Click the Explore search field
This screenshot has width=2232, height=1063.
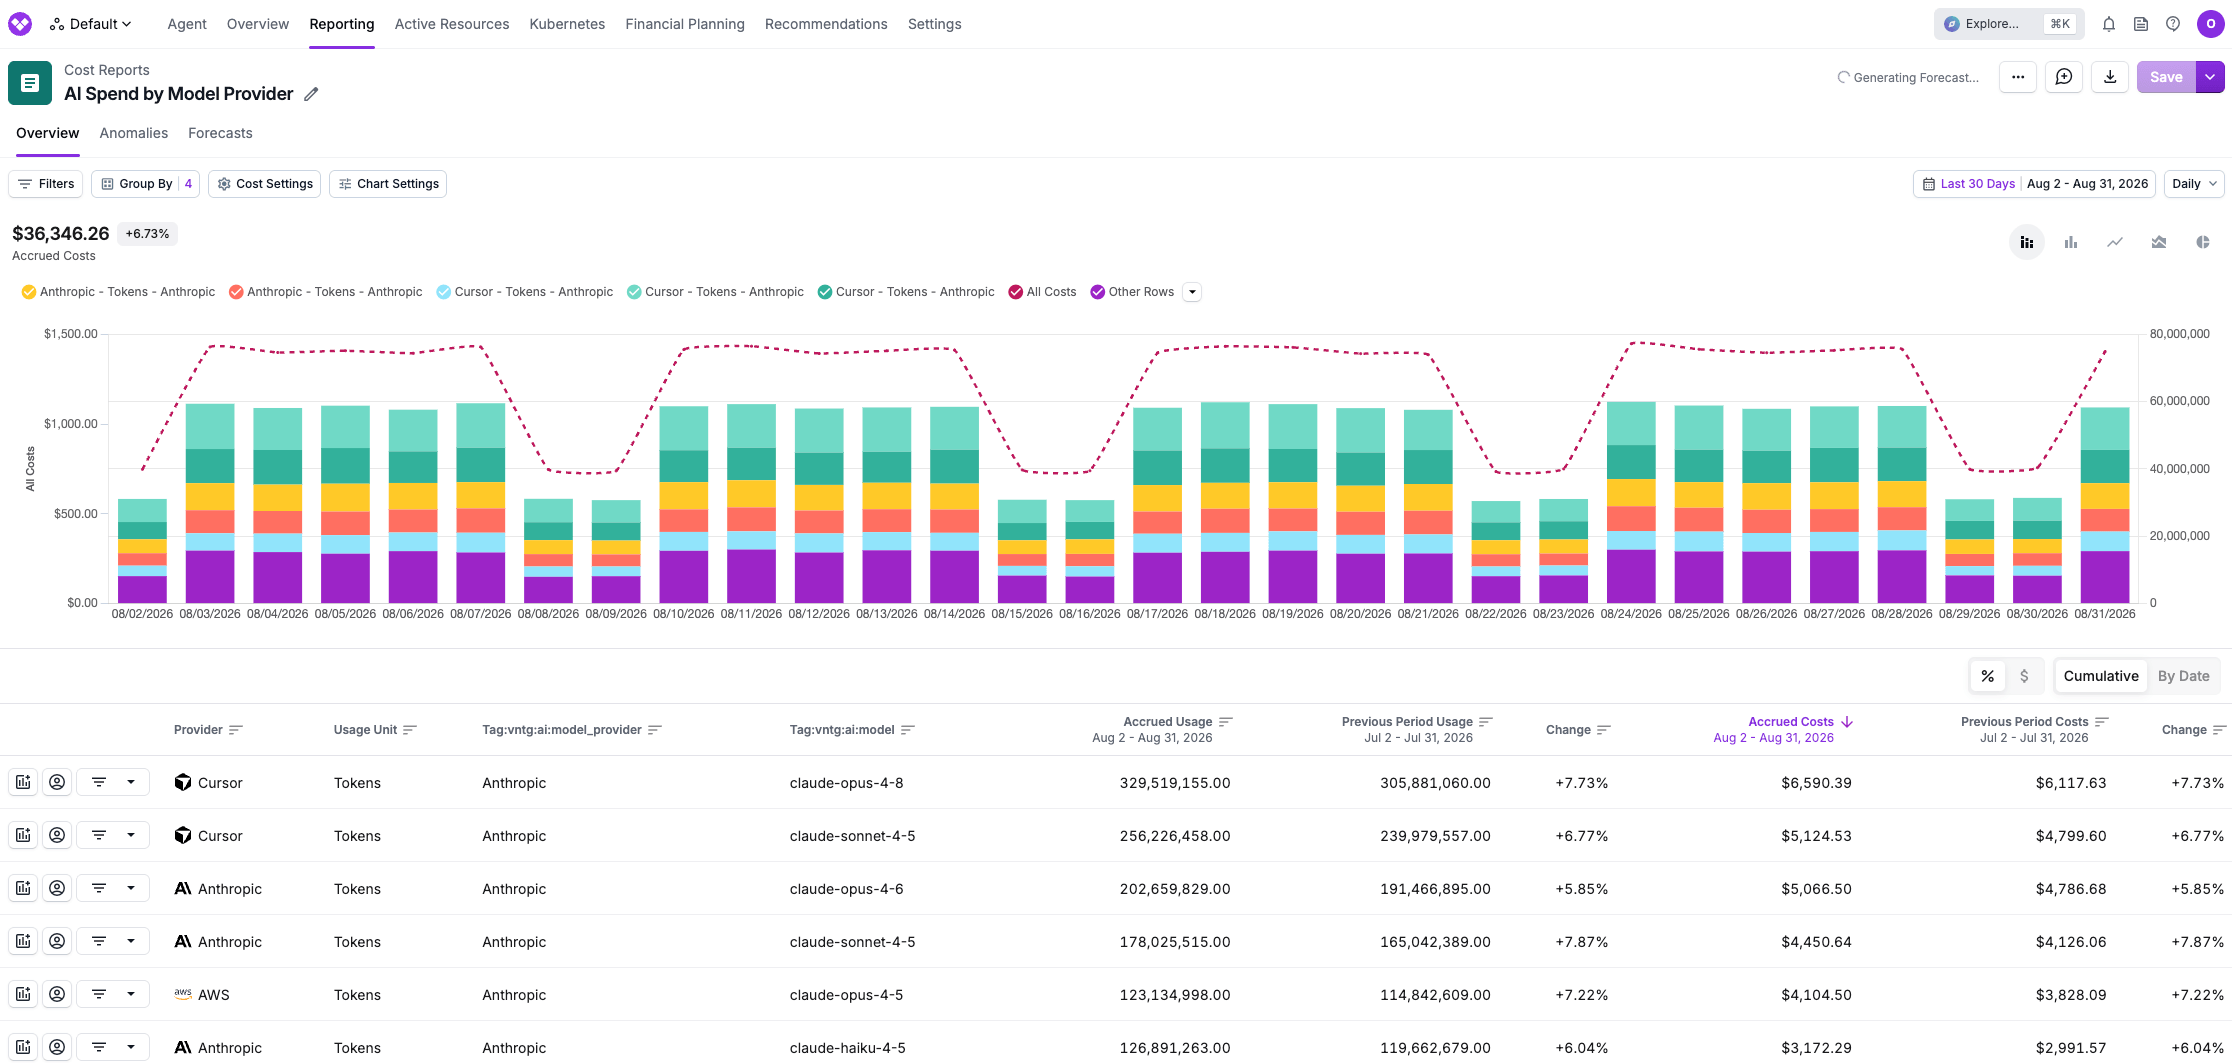pos(2009,24)
